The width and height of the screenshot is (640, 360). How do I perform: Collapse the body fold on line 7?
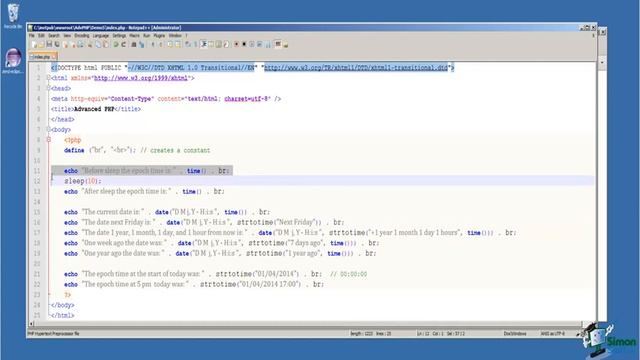48,129
